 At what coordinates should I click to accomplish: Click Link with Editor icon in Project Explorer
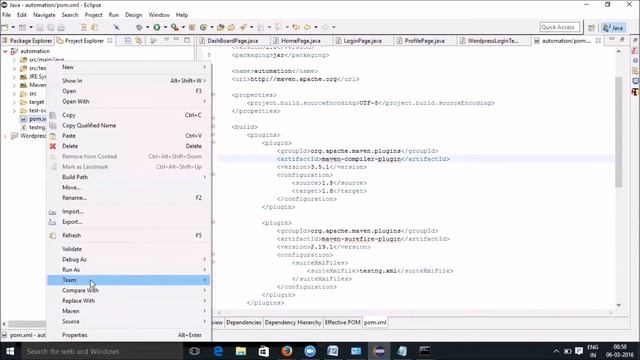138,40
